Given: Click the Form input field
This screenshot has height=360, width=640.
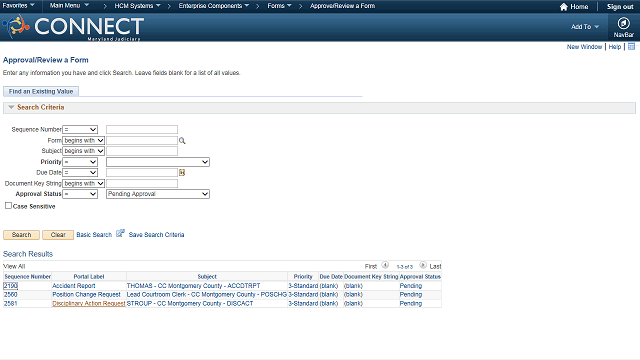Looking at the screenshot, I should [x=142, y=140].
